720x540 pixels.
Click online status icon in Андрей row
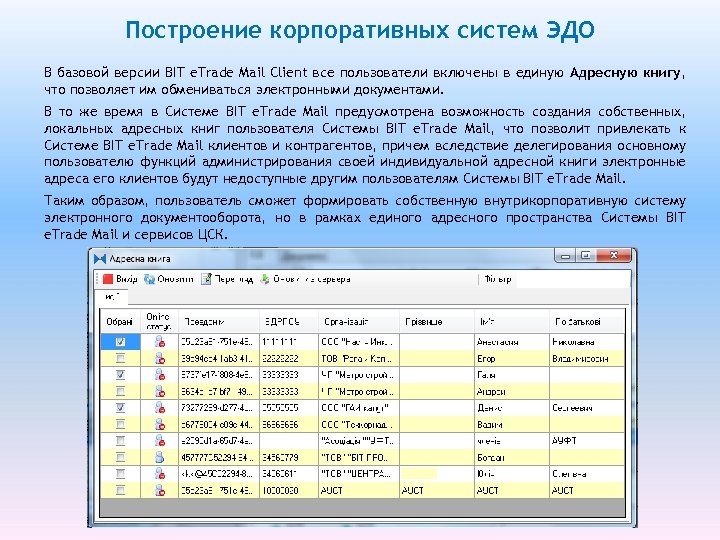[x=159, y=391]
